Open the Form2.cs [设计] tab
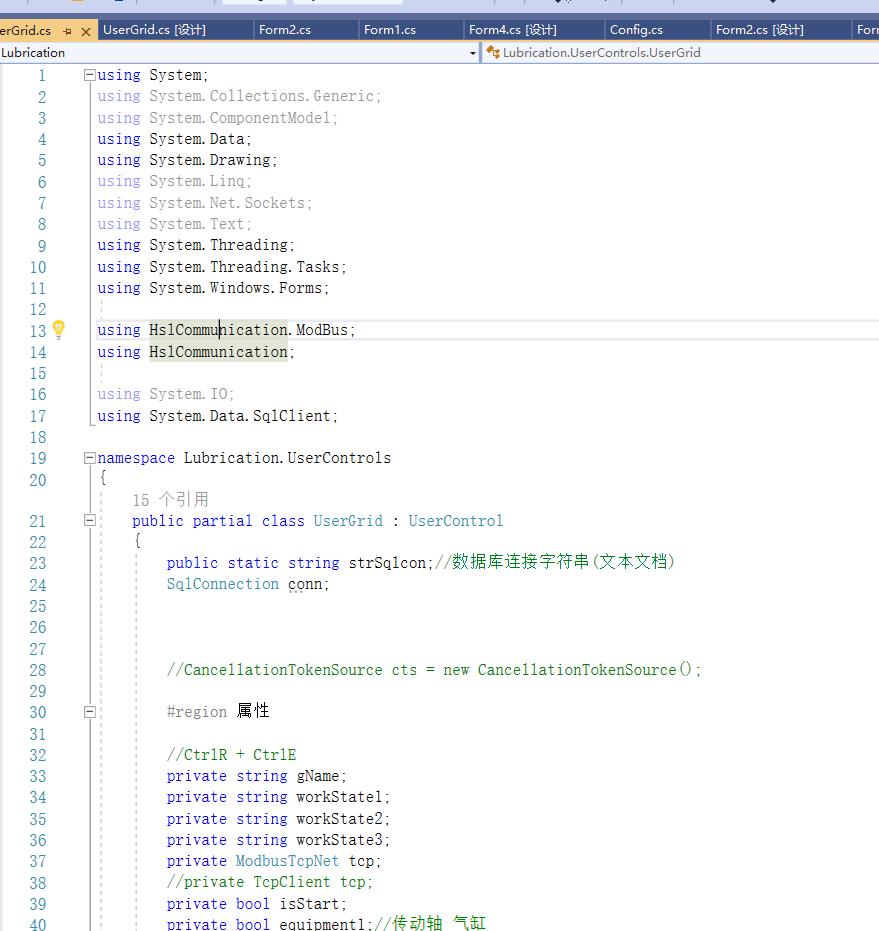 coord(759,30)
